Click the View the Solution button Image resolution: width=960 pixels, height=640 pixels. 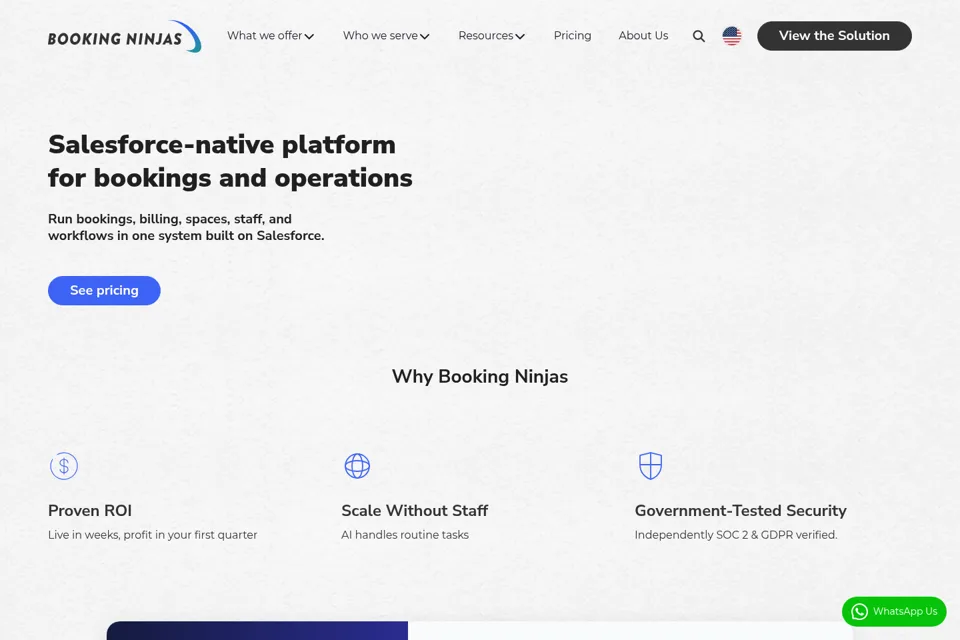(x=834, y=36)
